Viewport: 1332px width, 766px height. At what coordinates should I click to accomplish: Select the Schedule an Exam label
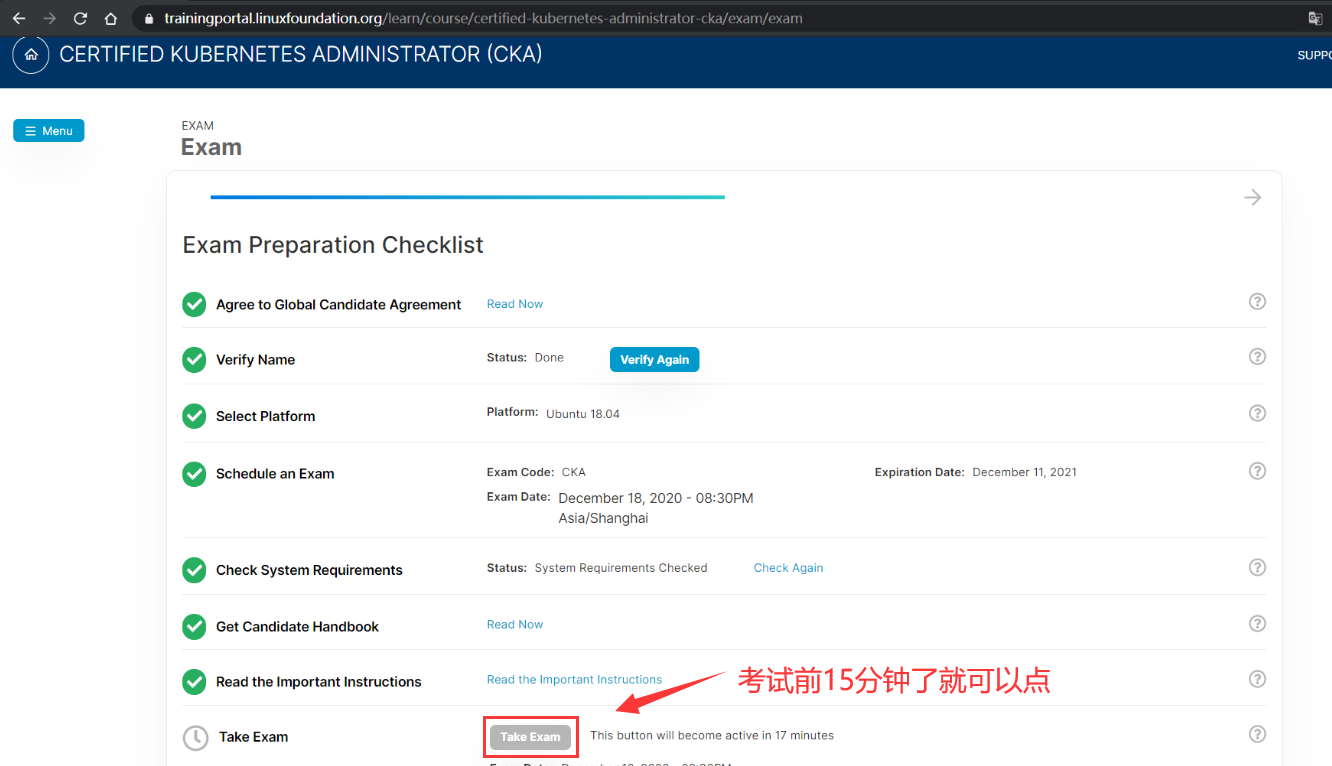click(275, 474)
